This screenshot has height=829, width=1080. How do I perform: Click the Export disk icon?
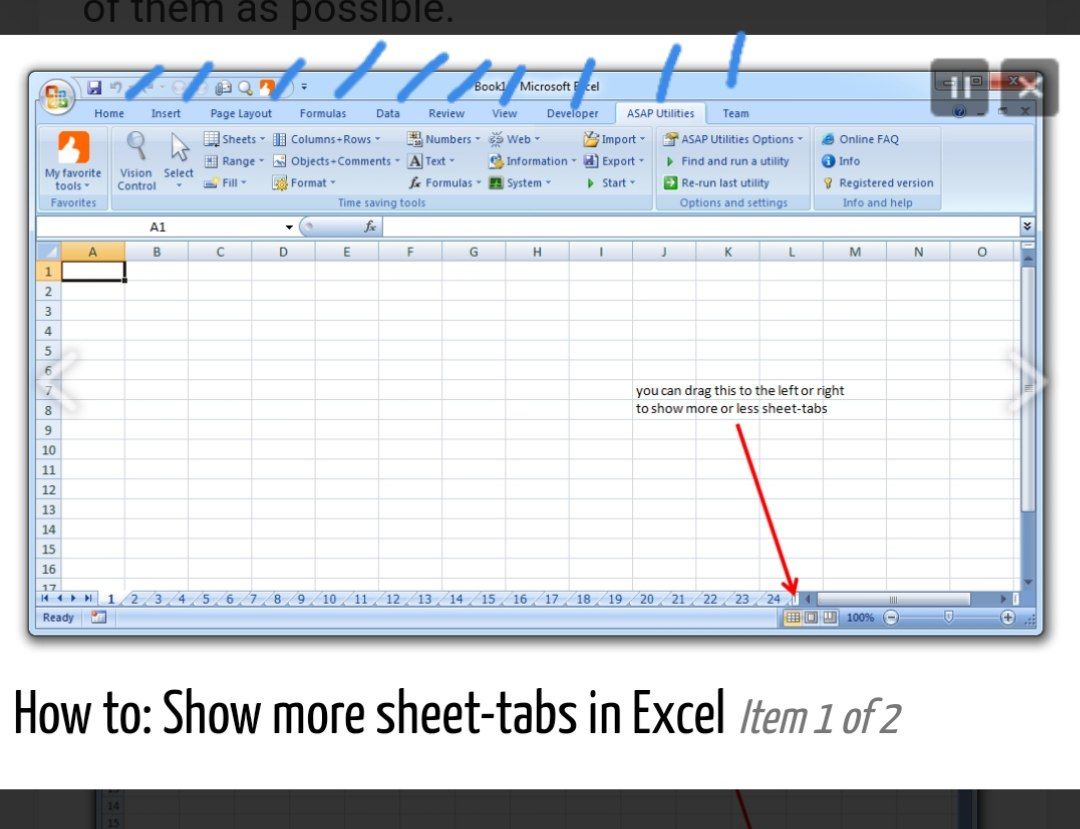click(x=591, y=161)
